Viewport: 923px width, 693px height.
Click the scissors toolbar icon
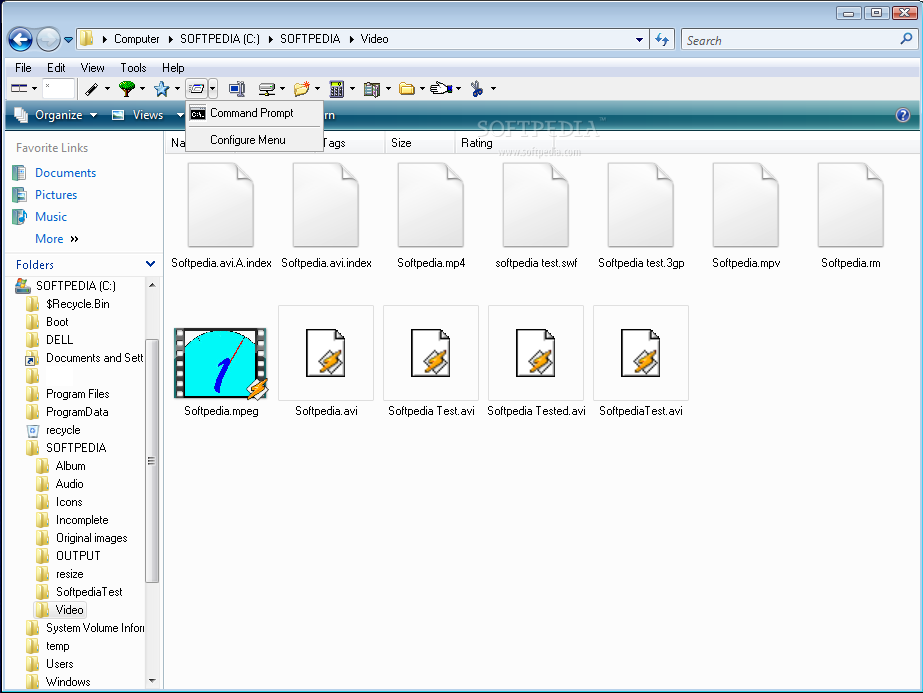[x=477, y=89]
